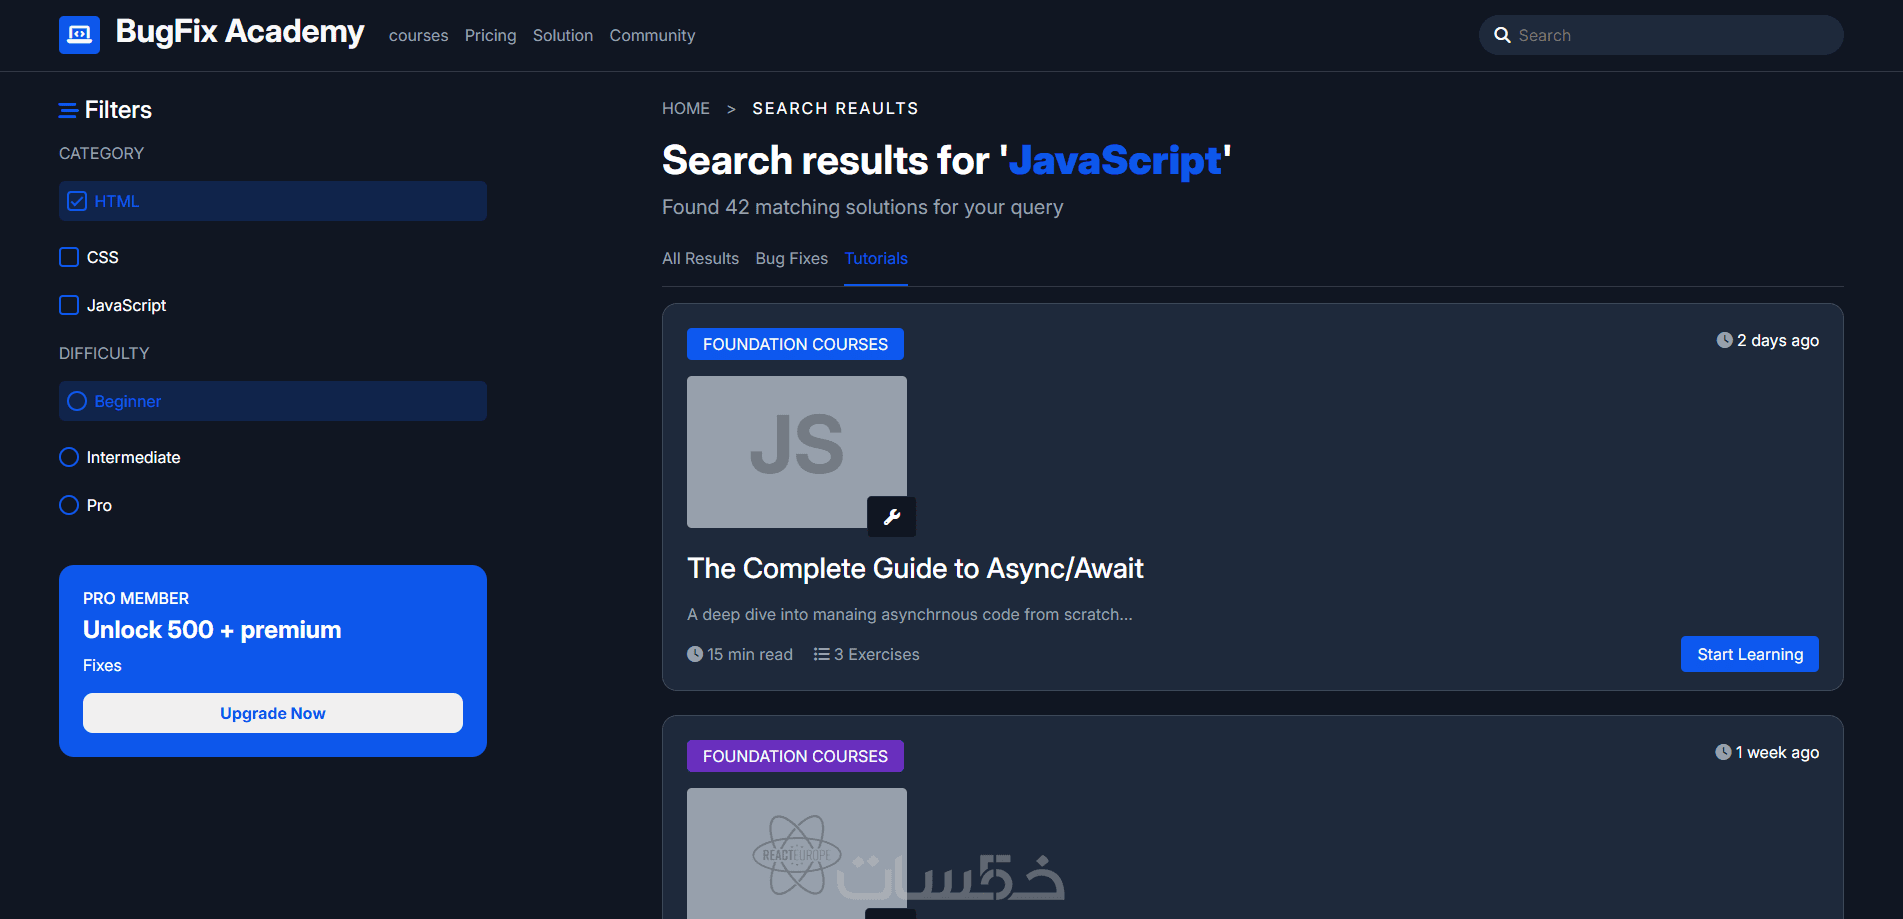The height and width of the screenshot is (919, 1903).
Task: Click the clock icon beside 15 min read
Action: (x=695, y=654)
